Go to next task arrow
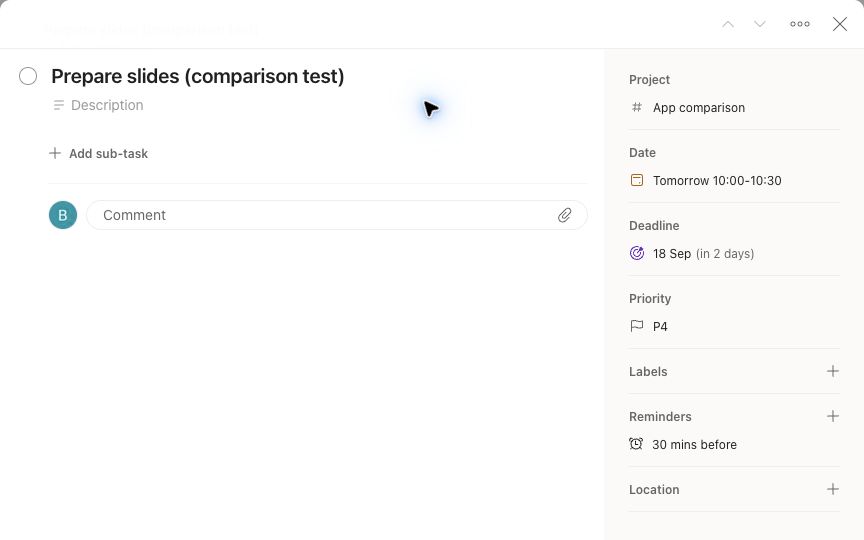864x540 pixels. coord(760,24)
